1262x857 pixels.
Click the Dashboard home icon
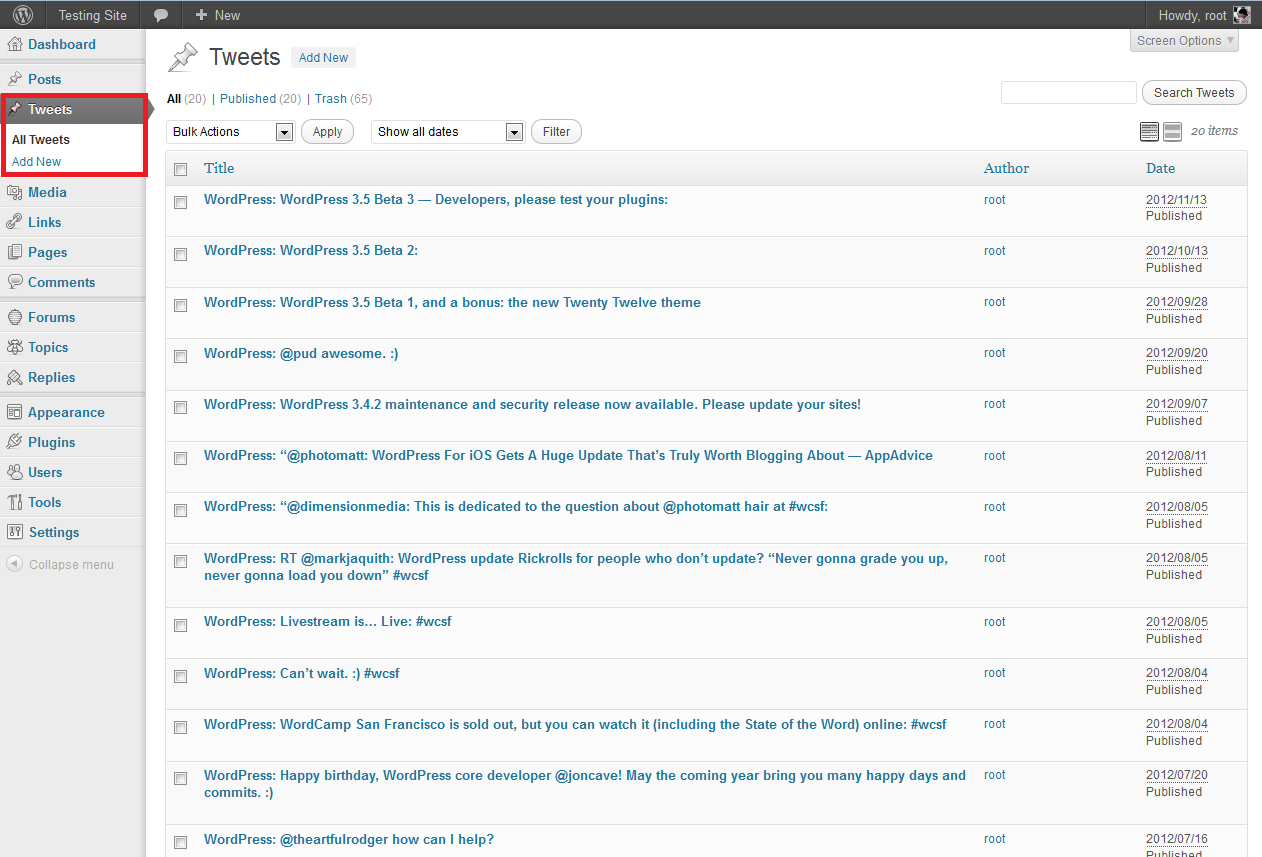tap(15, 44)
